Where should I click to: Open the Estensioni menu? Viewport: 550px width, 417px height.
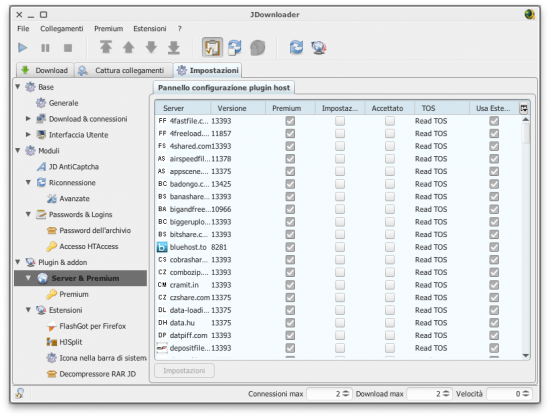(x=150, y=29)
